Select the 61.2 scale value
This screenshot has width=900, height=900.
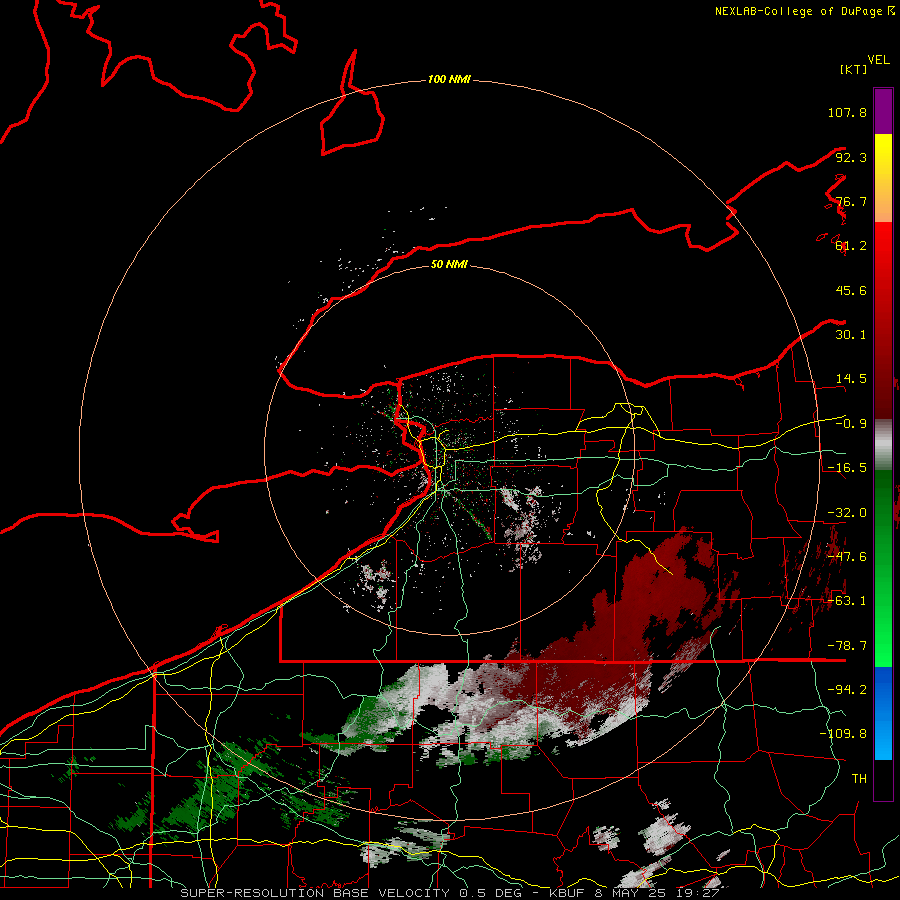coord(851,246)
